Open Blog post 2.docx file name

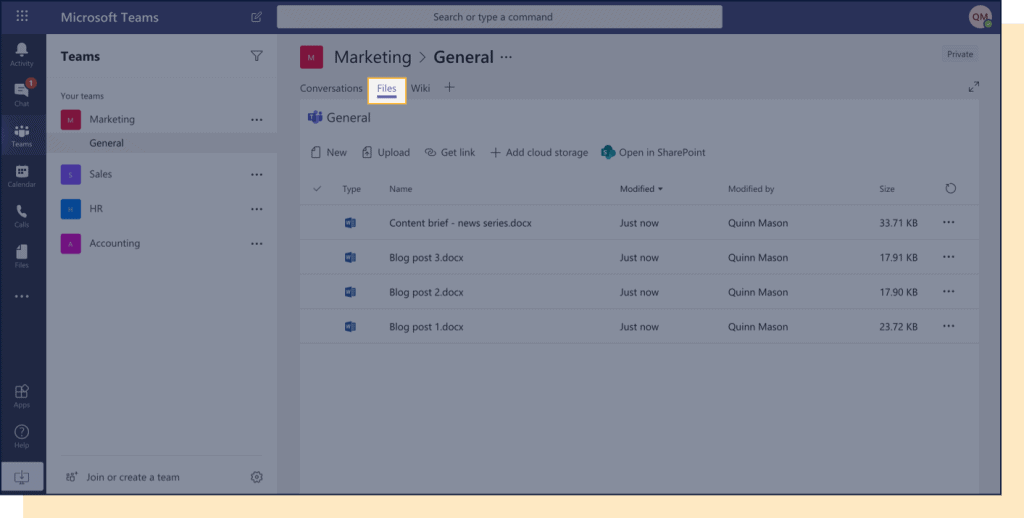click(426, 292)
